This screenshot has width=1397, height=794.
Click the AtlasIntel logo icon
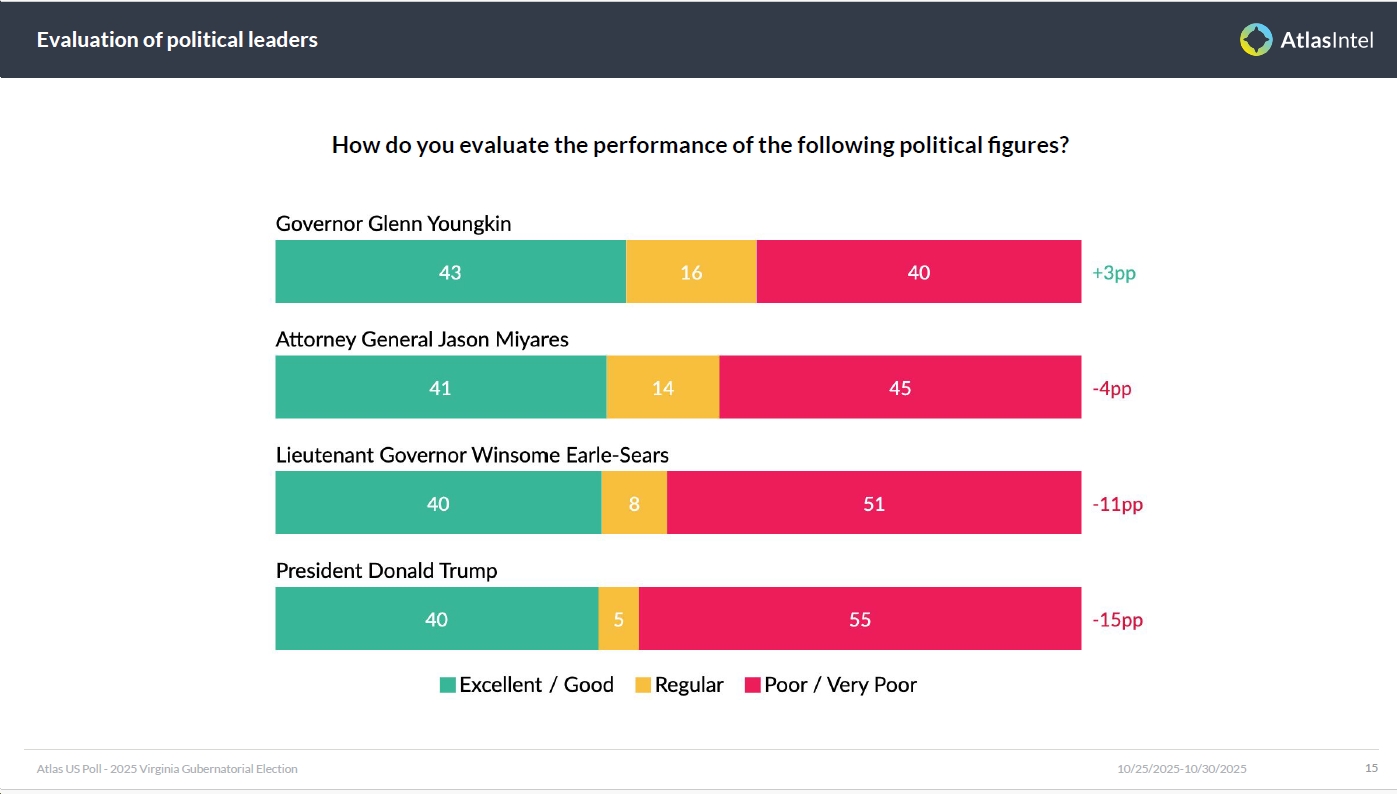pyautogui.click(x=1256, y=39)
